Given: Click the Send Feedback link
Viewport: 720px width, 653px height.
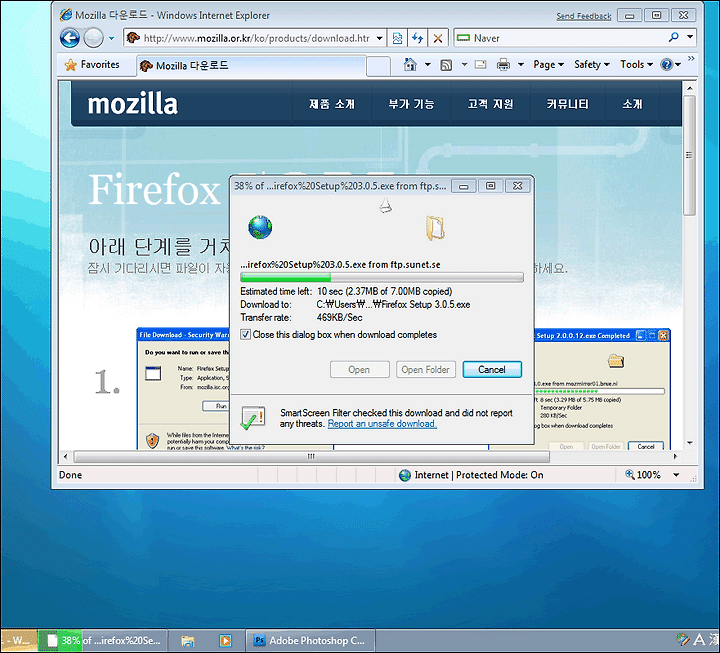Looking at the screenshot, I should 584,16.
